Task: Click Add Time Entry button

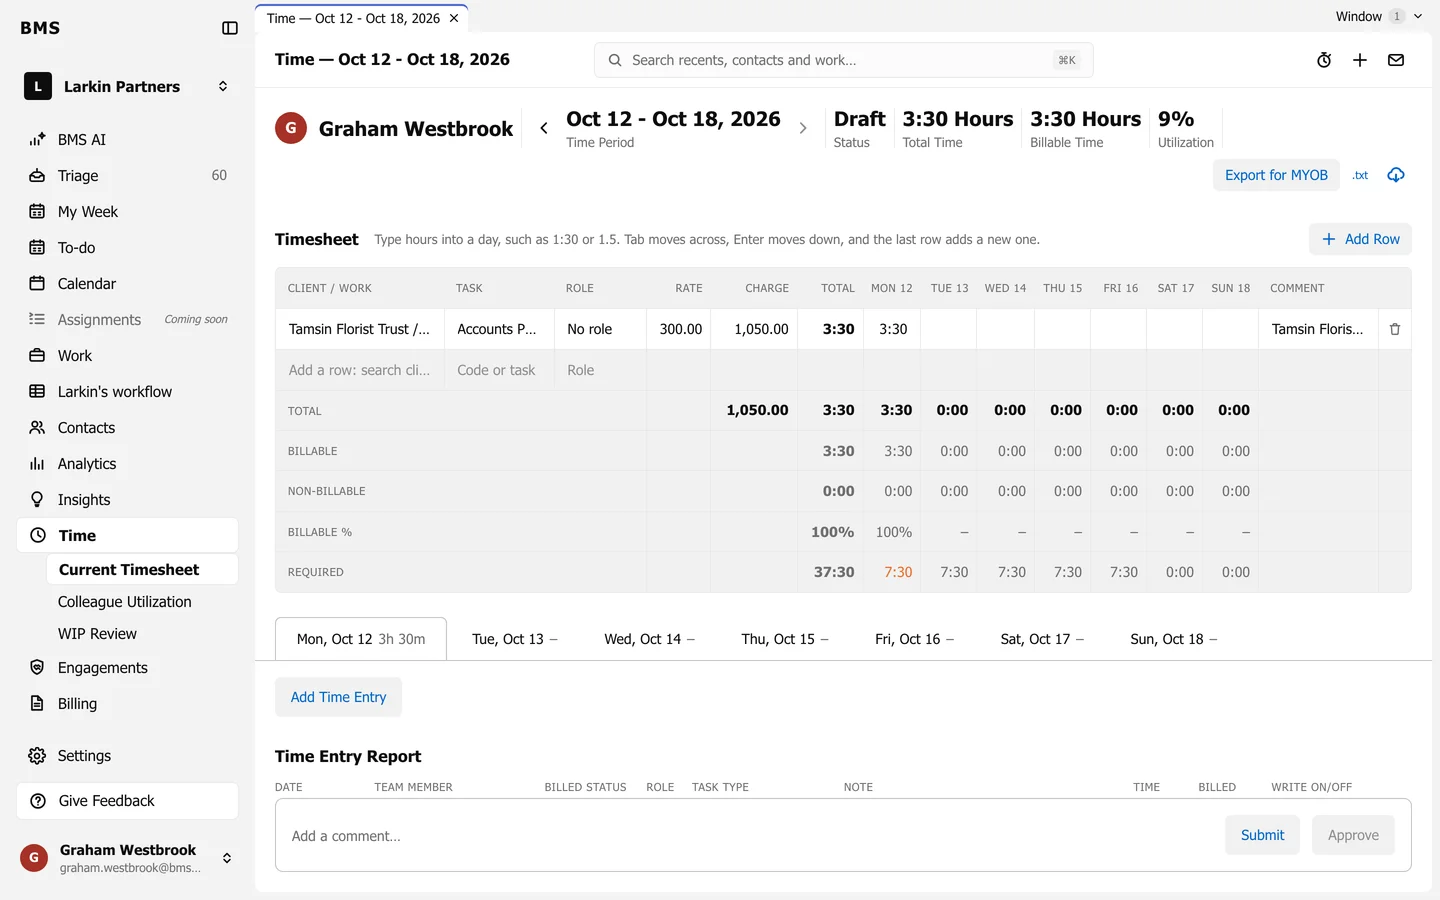Action: point(338,697)
